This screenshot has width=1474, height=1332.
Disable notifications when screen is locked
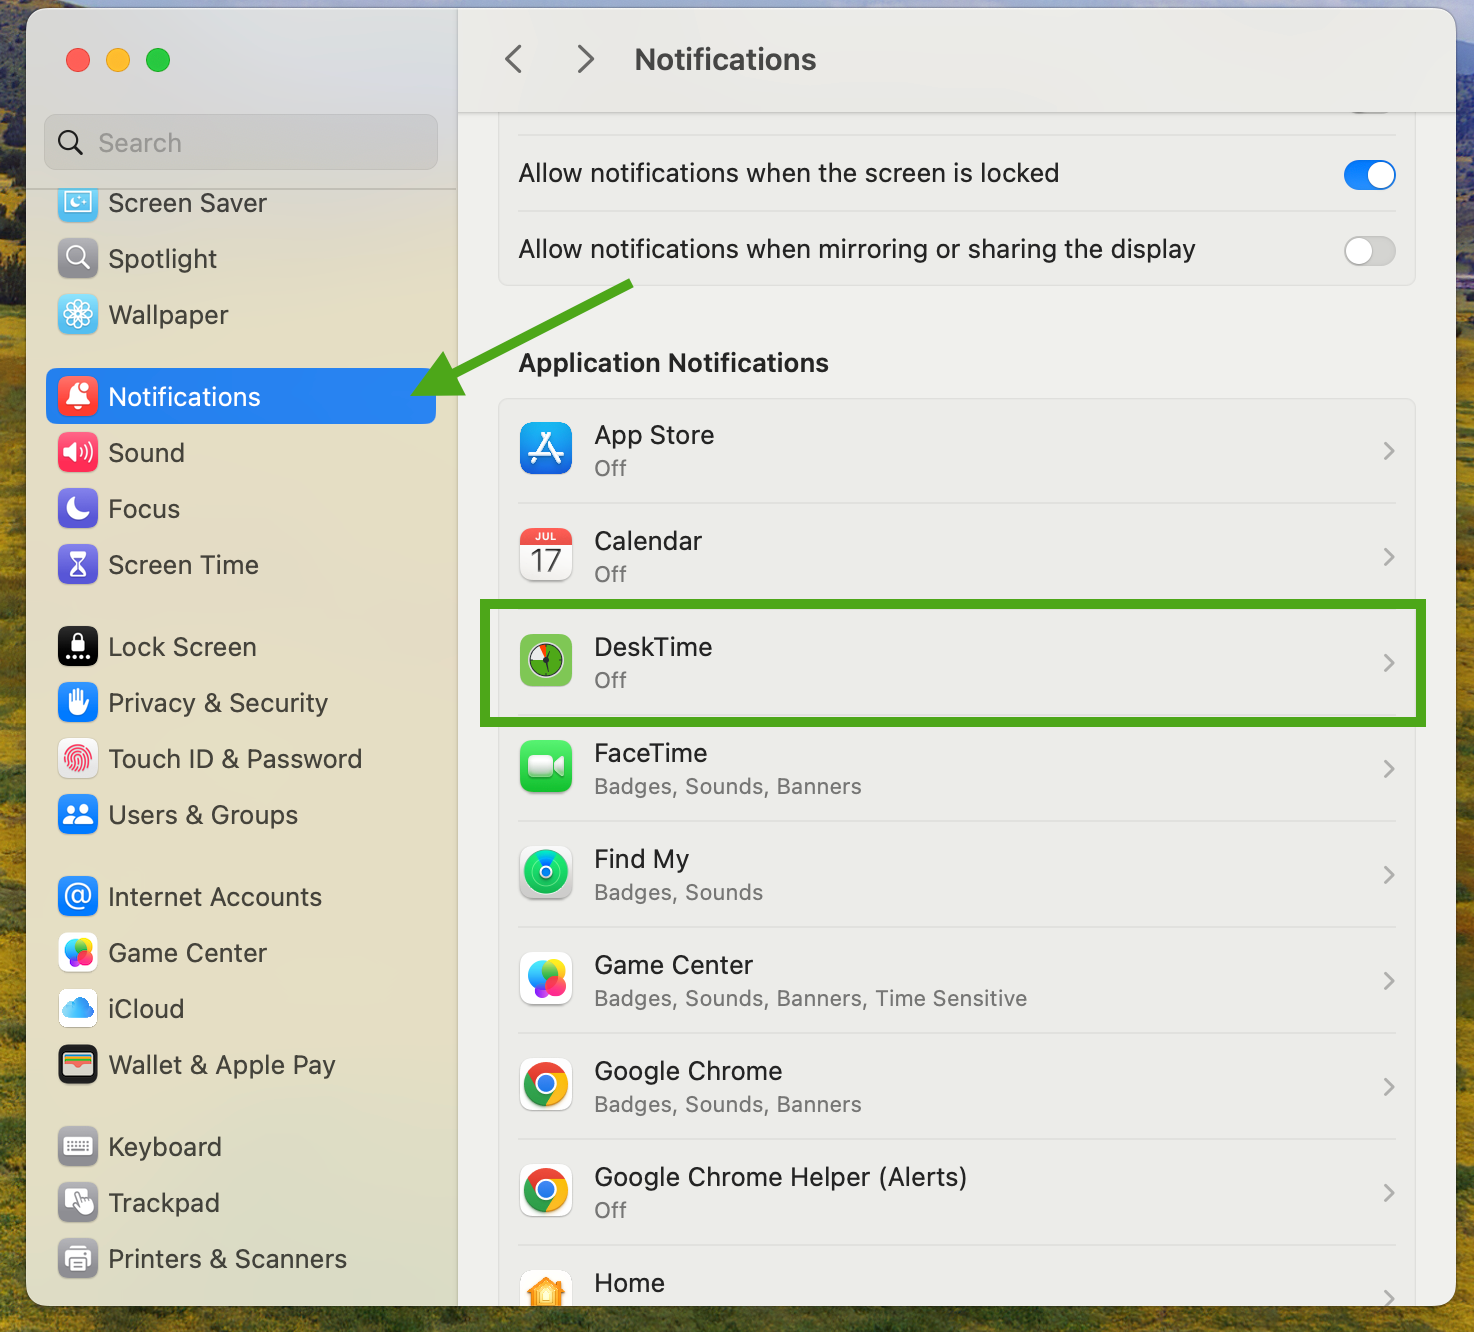tap(1369, 175)
